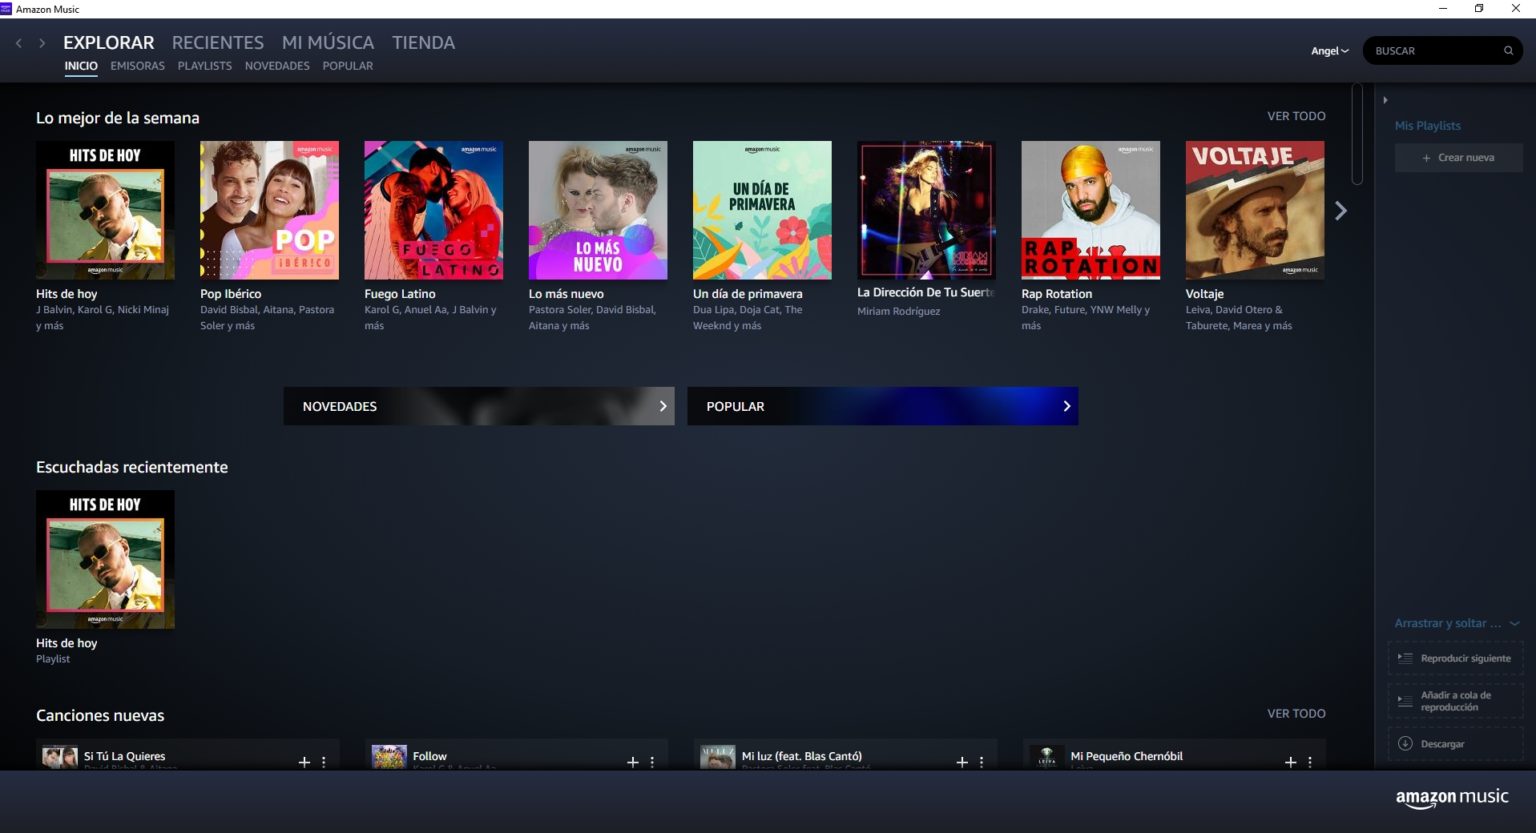Image resolution: width=1536 pixels, height=833 pixels.
Task: Open the EXPLORAR tab
Action: point(109,43)
